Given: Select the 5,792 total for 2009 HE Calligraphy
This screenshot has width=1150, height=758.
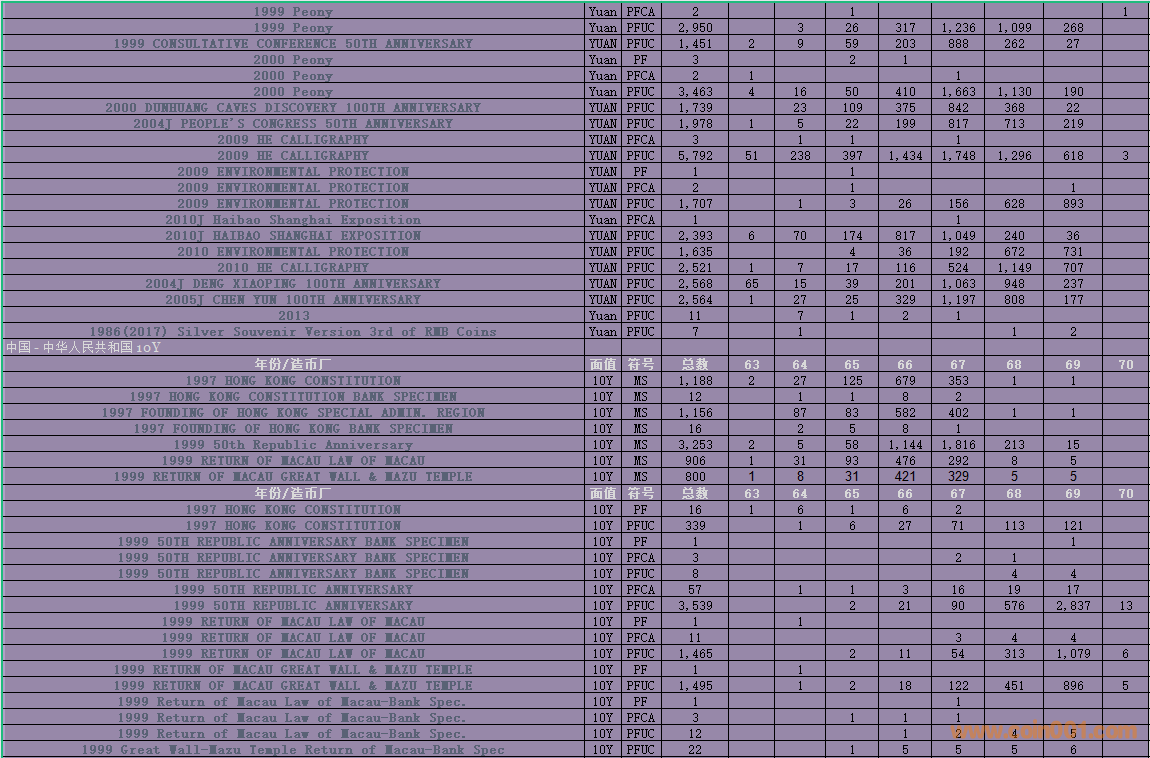Looking at the screenshot, I should tap(694, 156).
